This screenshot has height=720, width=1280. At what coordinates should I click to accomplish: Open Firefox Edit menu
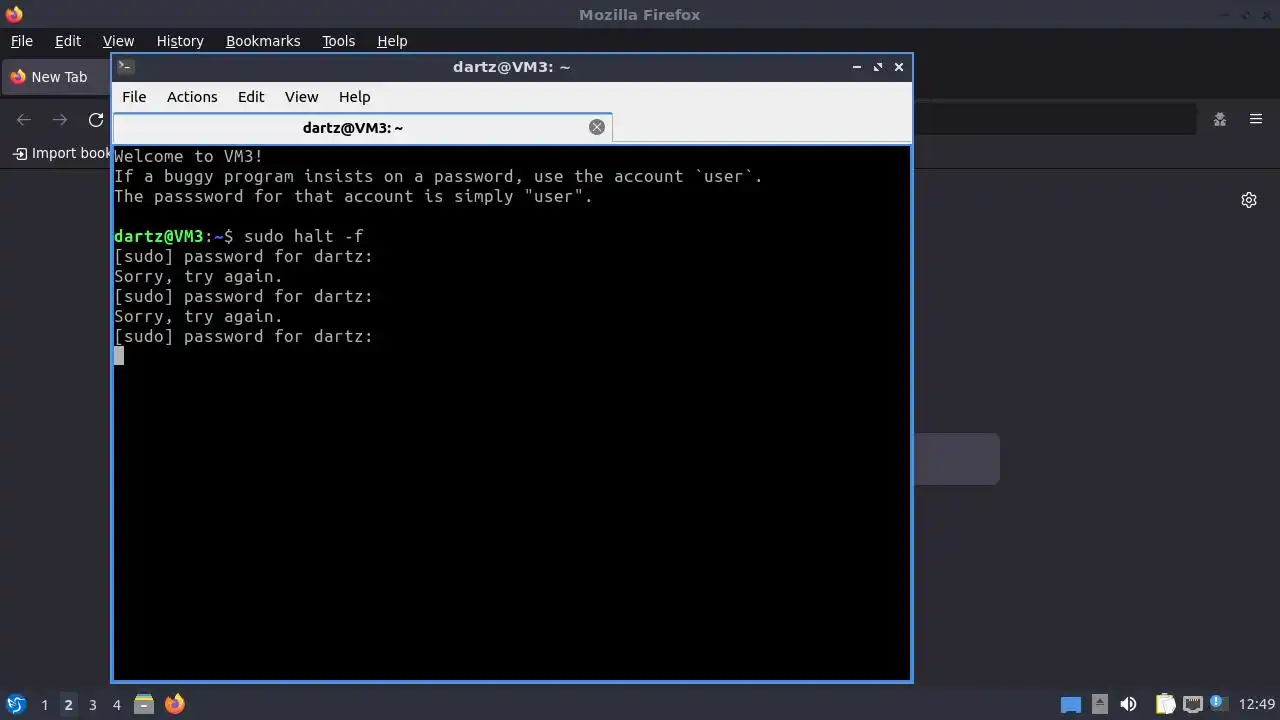[68, 41]
